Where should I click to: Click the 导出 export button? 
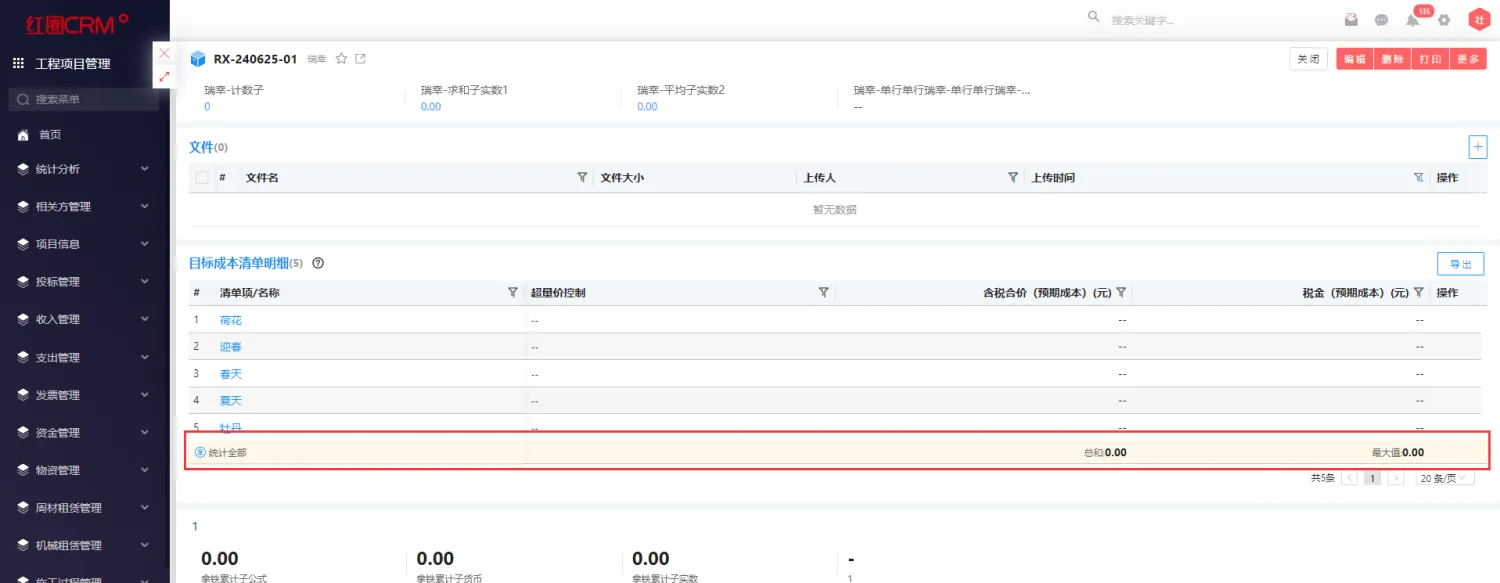(x=1460, y=264)
